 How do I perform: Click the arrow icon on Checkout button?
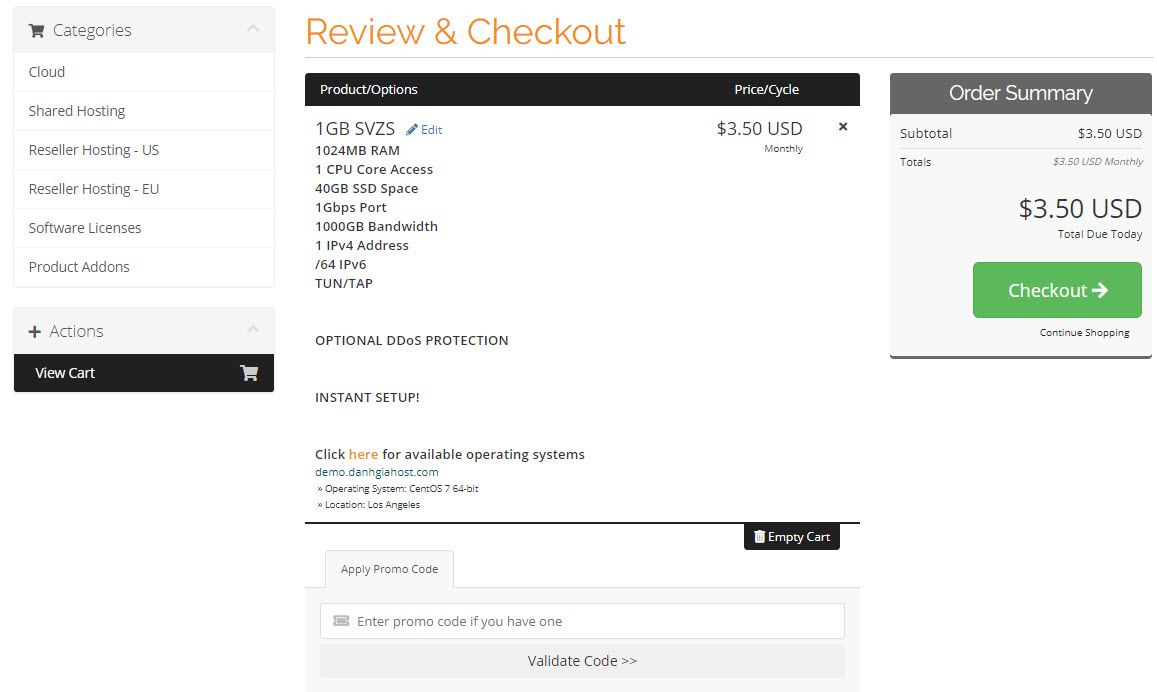(1100, 290)
